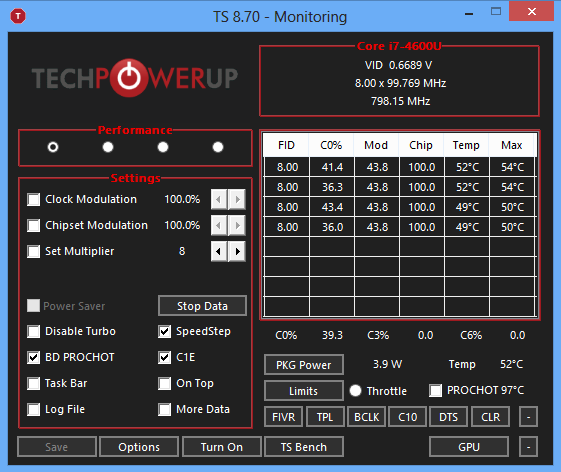
Task: Open the Options dialog
Action: point(139,447)
